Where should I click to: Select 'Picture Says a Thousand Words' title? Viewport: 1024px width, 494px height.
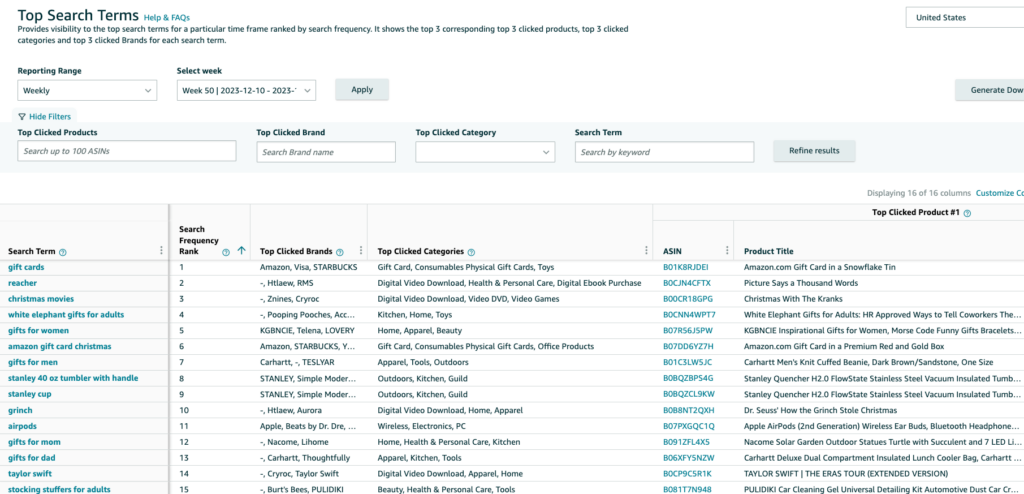point(801,283)
